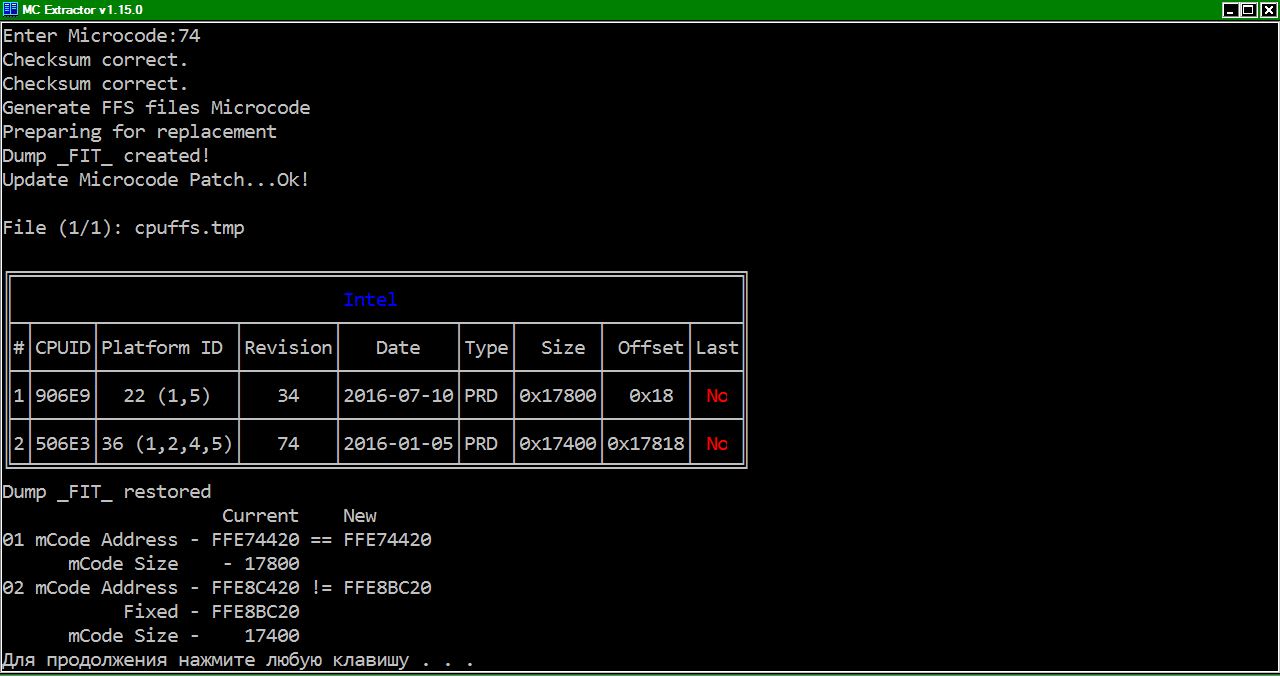Click the 'mCode Size - 17400' line
The width and height of the screenshot is (1280, 677).
point(184,636)
